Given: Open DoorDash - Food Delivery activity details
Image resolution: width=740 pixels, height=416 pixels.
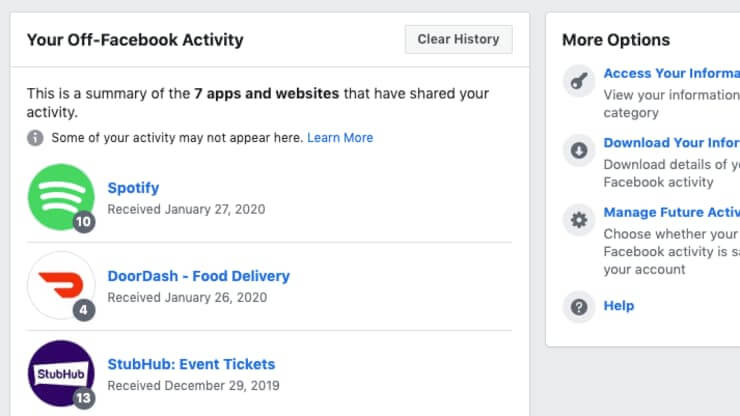Looking at the screenshot, I should tap(198, 276).
